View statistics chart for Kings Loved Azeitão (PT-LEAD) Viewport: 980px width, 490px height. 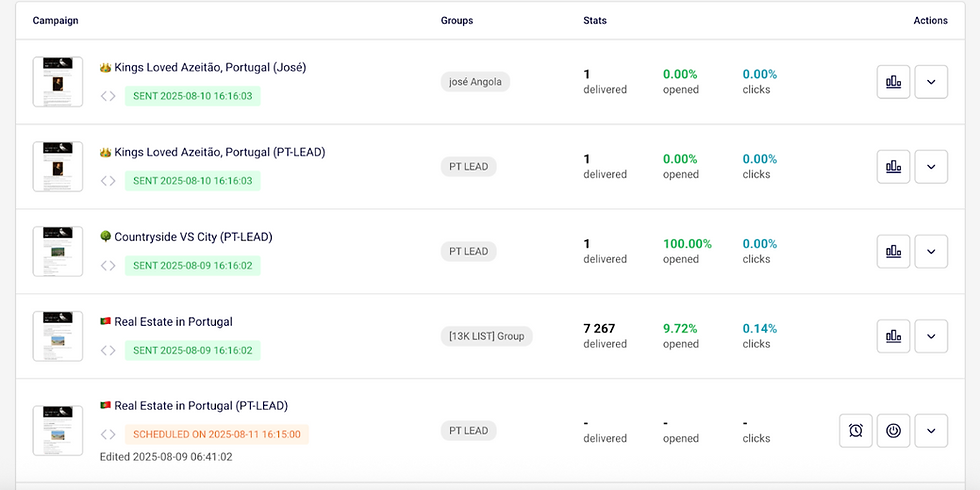click(893, 167)
